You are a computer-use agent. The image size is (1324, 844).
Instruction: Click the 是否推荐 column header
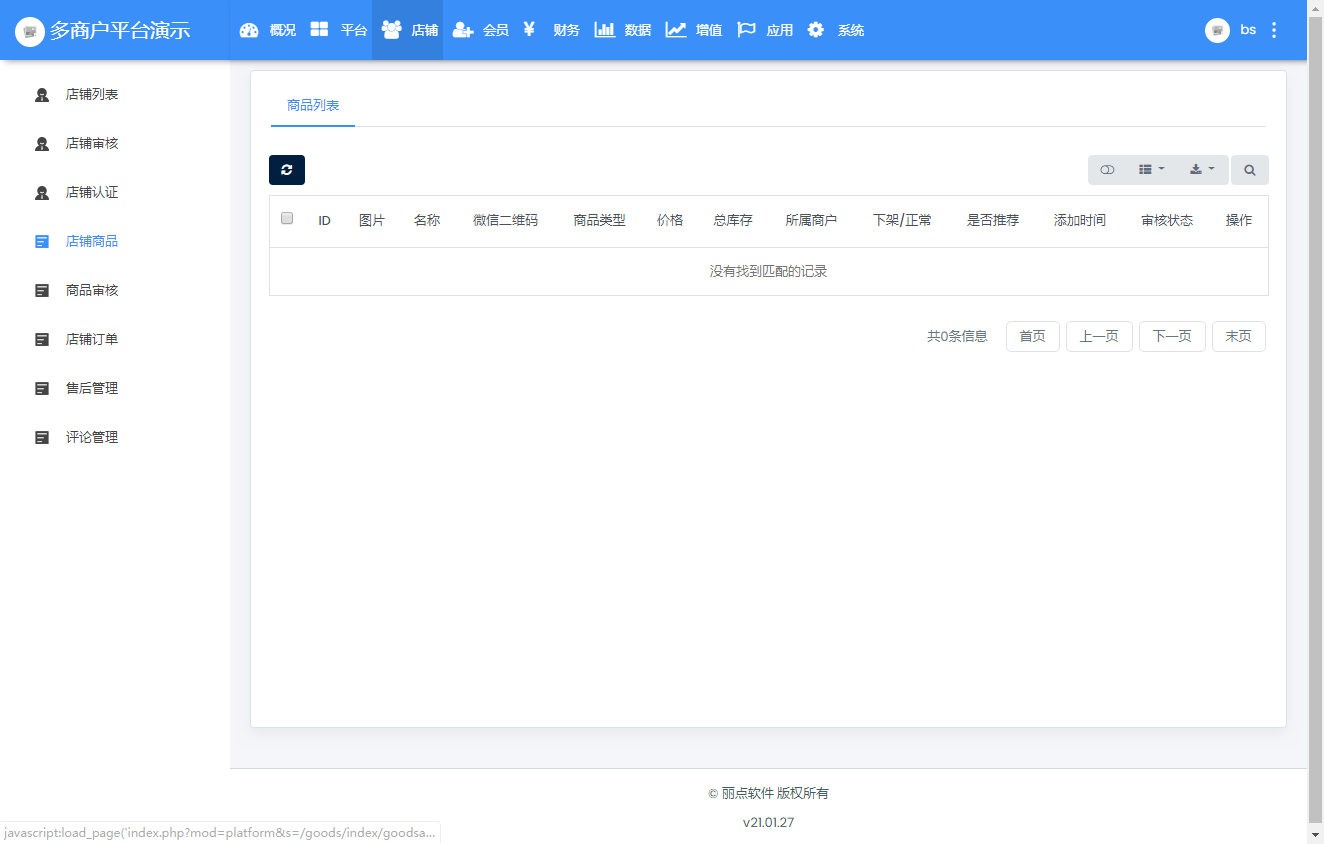[x=993, y=220]
